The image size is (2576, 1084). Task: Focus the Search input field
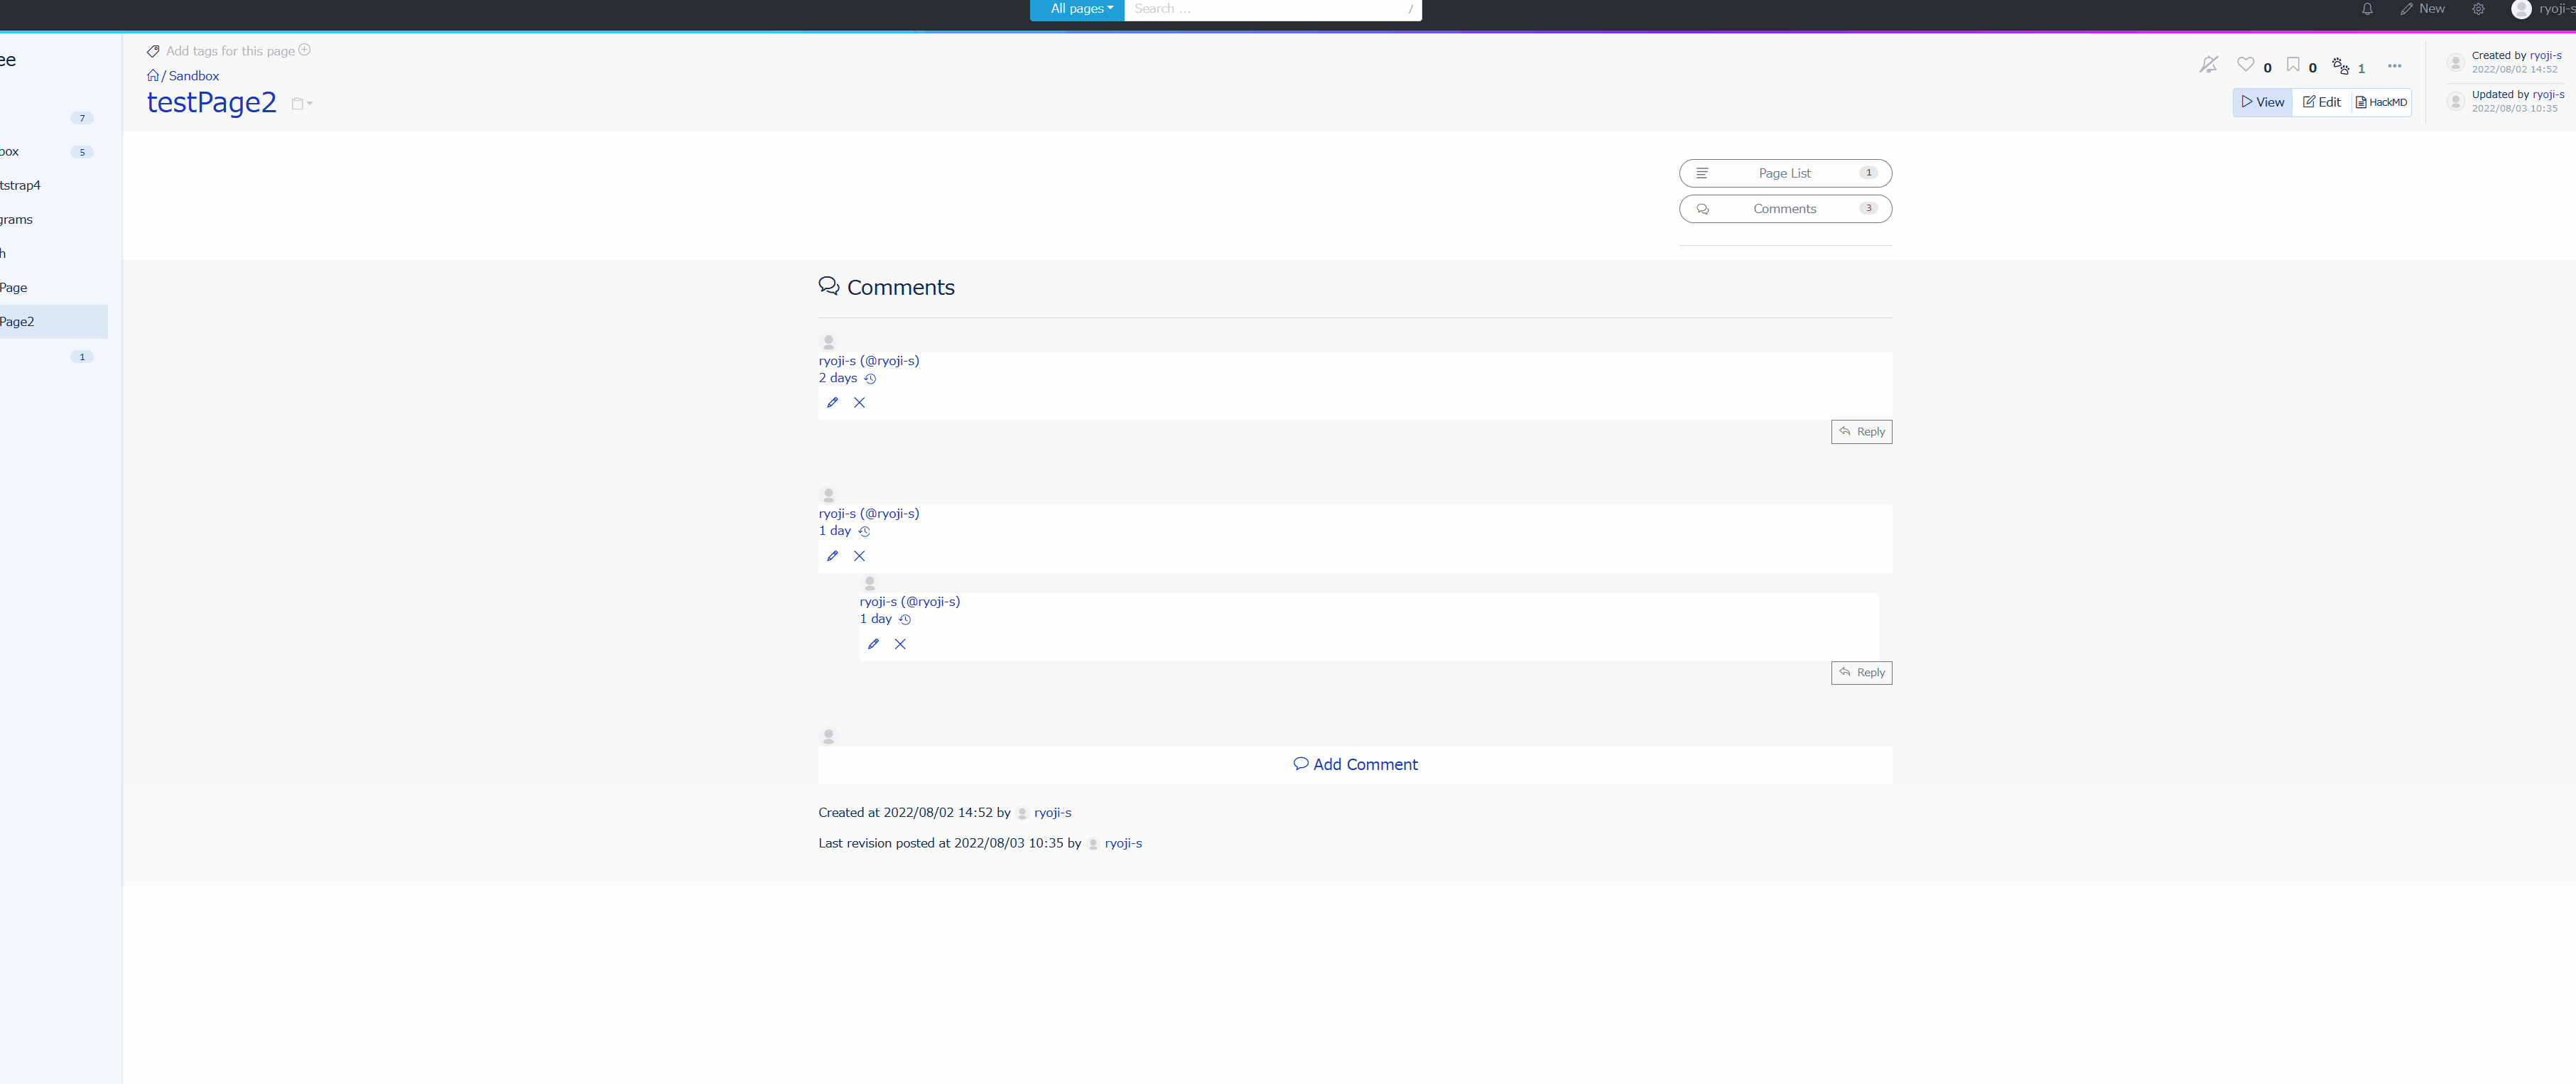(1265, 9)
